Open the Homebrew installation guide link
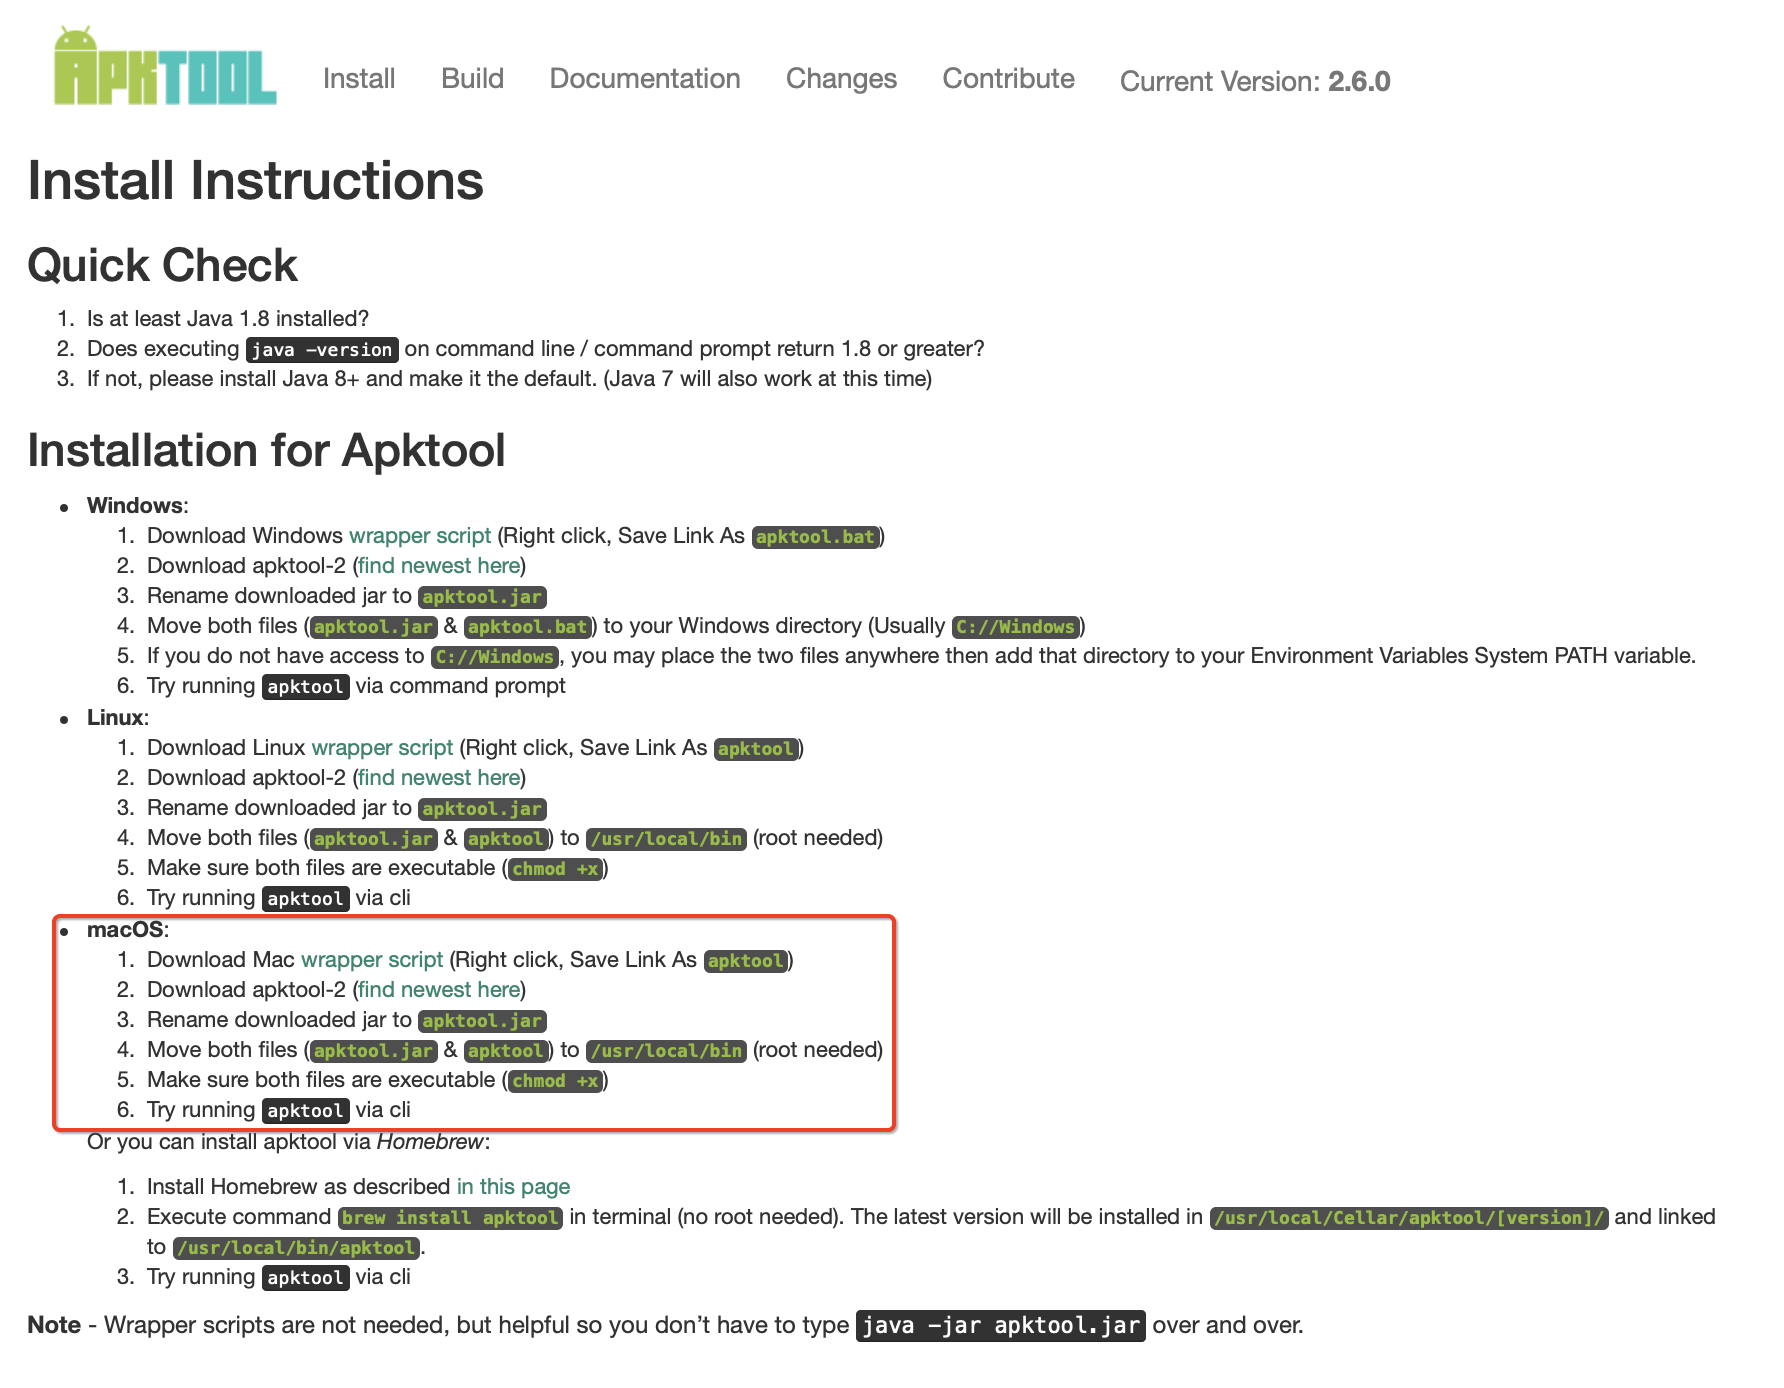Viewport: 1784px width, 1388px height. coord(513,1187)
